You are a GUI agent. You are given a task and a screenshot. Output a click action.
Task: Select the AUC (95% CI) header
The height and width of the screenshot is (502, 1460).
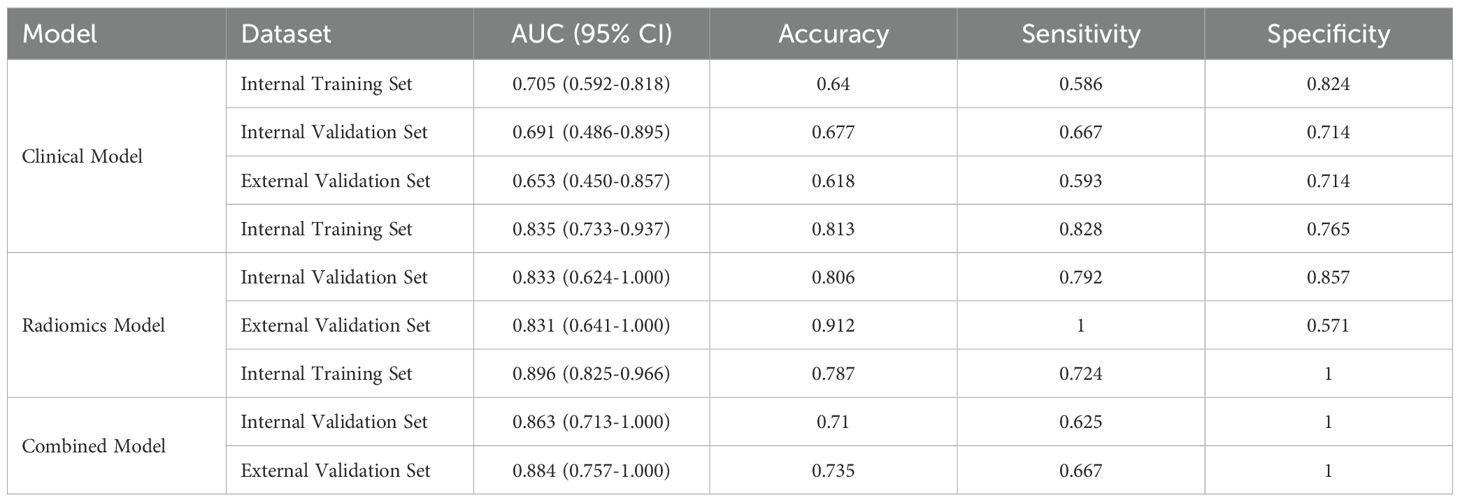point(591,34)
